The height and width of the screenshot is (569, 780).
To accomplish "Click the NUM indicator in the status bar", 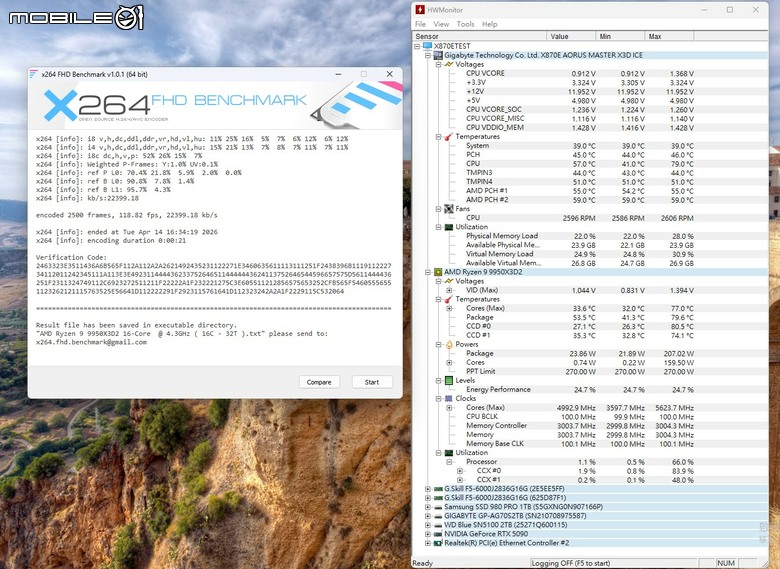I will point(726,563).
